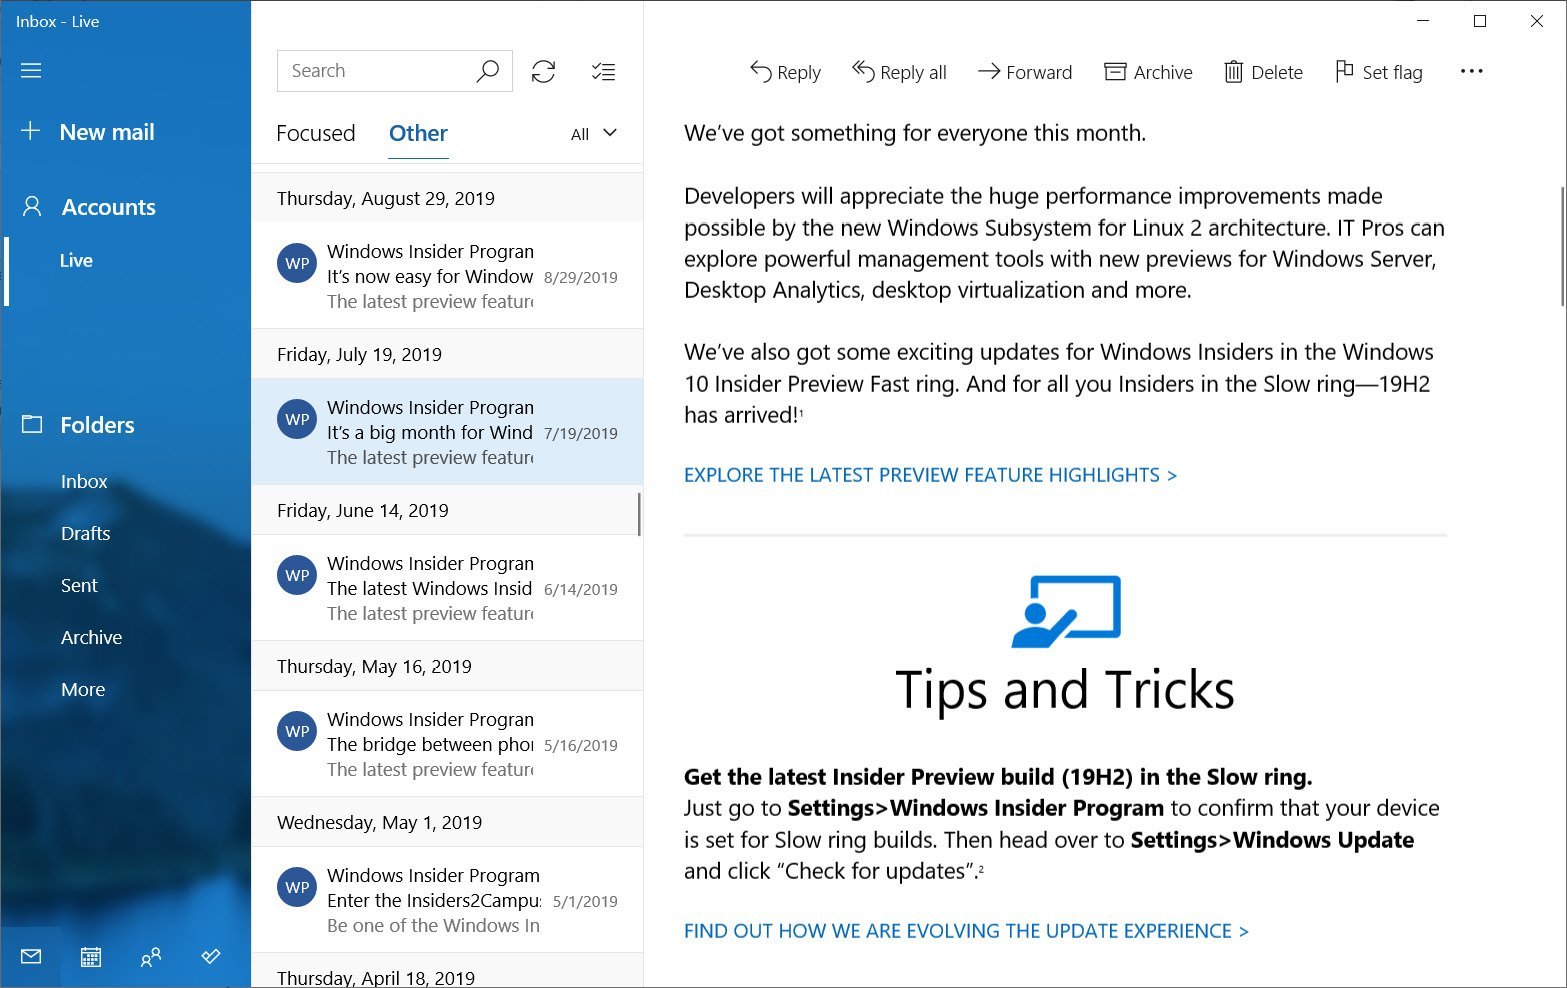Open the All filter dropdown
Image resolution: width=1567 pixels, height=988 pixels.
coord(594,134)
